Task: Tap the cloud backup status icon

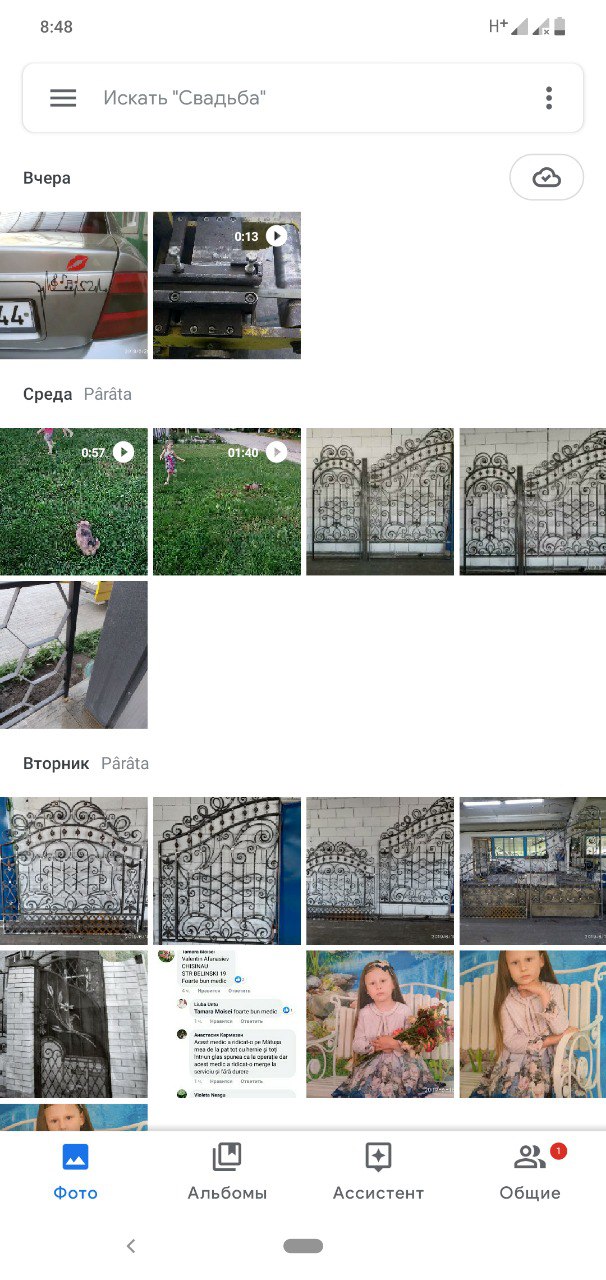Action: click(546, 178)
